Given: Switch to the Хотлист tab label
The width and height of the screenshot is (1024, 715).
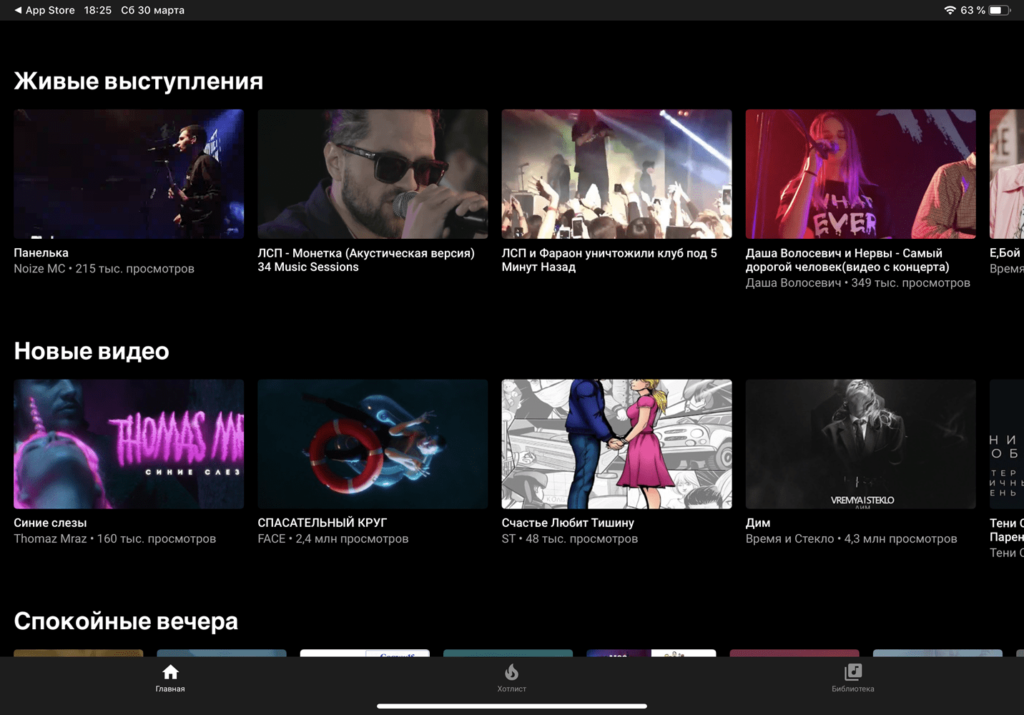Looking at the screenshot, I should (x=511, y=689).
